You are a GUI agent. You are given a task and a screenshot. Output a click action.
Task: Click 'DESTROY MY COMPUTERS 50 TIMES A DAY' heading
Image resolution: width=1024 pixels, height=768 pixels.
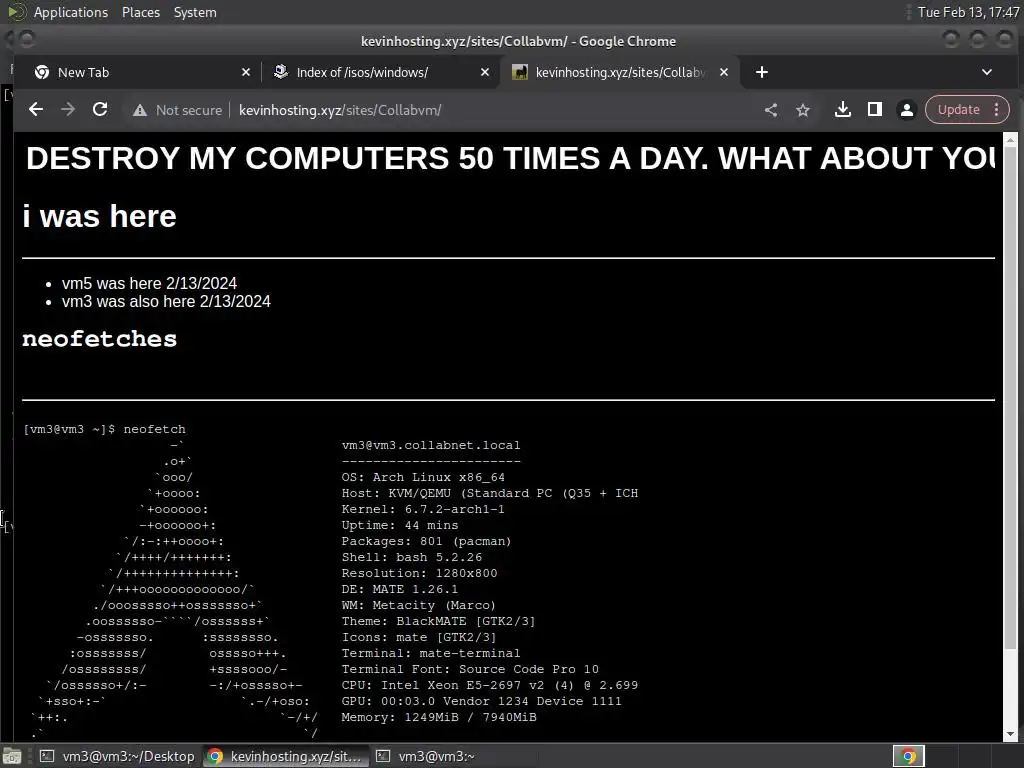(x=511, y=158)
